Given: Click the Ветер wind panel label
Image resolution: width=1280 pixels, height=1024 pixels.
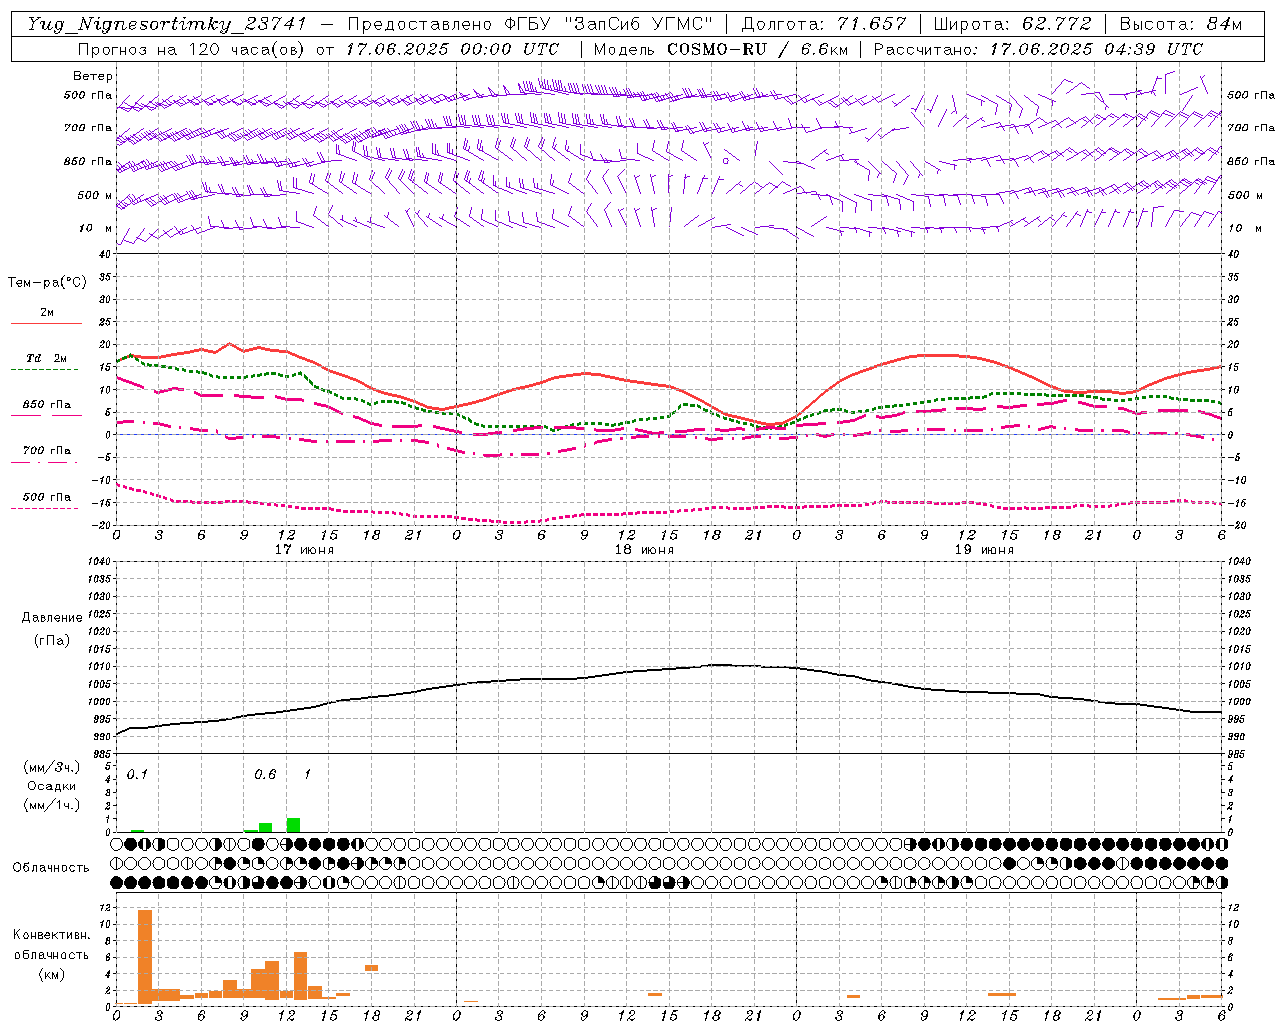Looking at the screenshot, I should click(93, 76).
